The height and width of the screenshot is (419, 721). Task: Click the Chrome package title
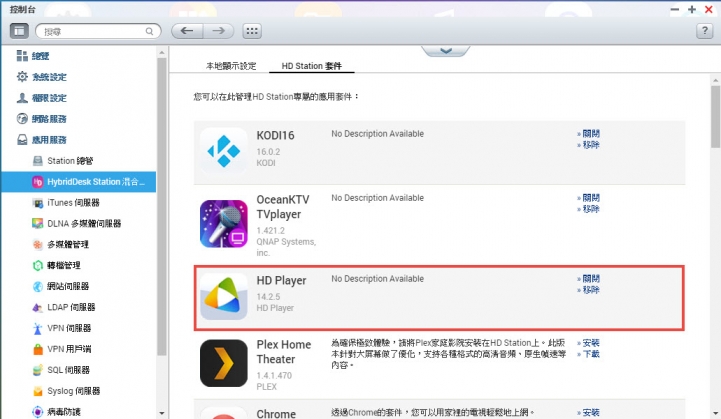coord(276,413)
